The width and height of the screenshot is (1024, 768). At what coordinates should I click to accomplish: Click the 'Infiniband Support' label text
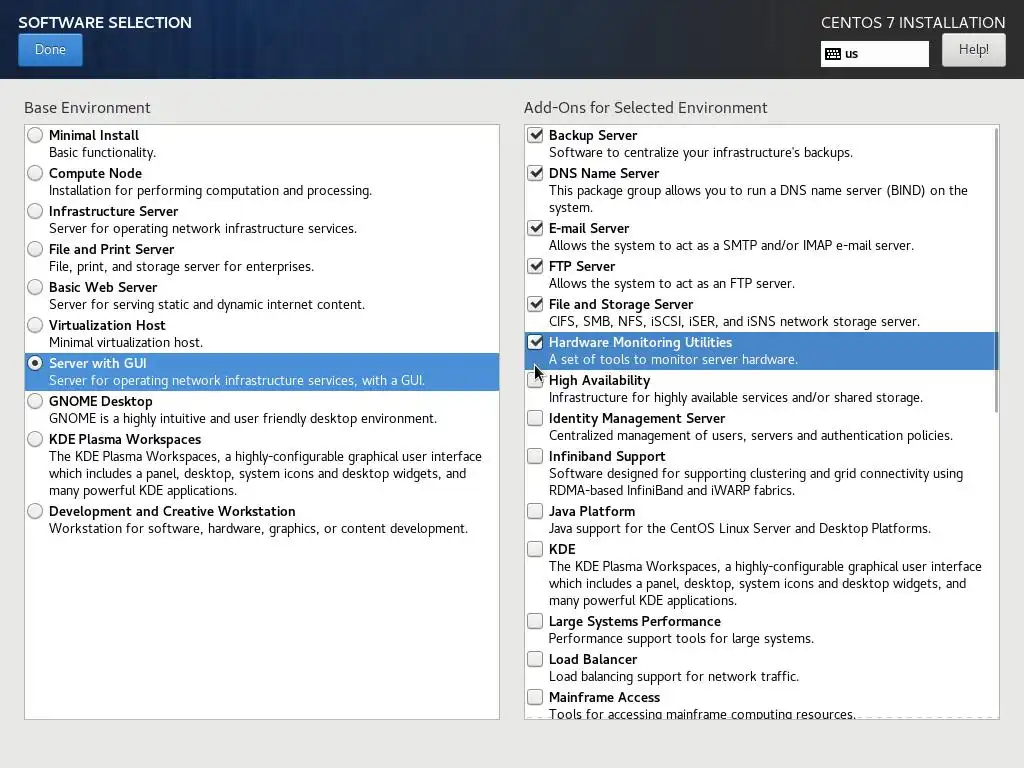[x=607, y=456]
